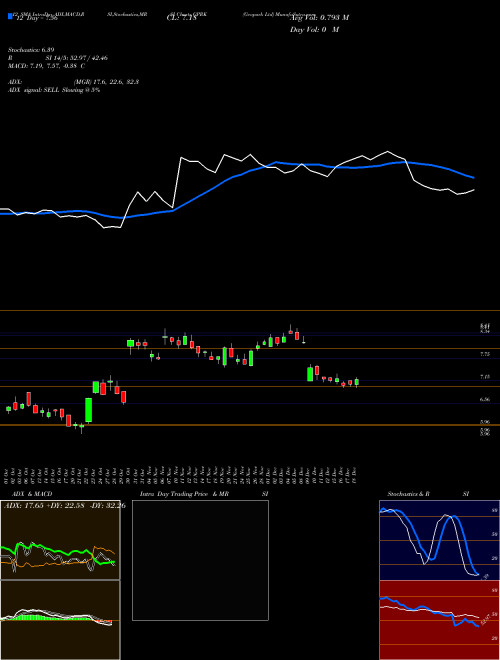Click the 'ADX signal: SELL' status line
This screenshot has height=660, width=500.
(54, 90)
